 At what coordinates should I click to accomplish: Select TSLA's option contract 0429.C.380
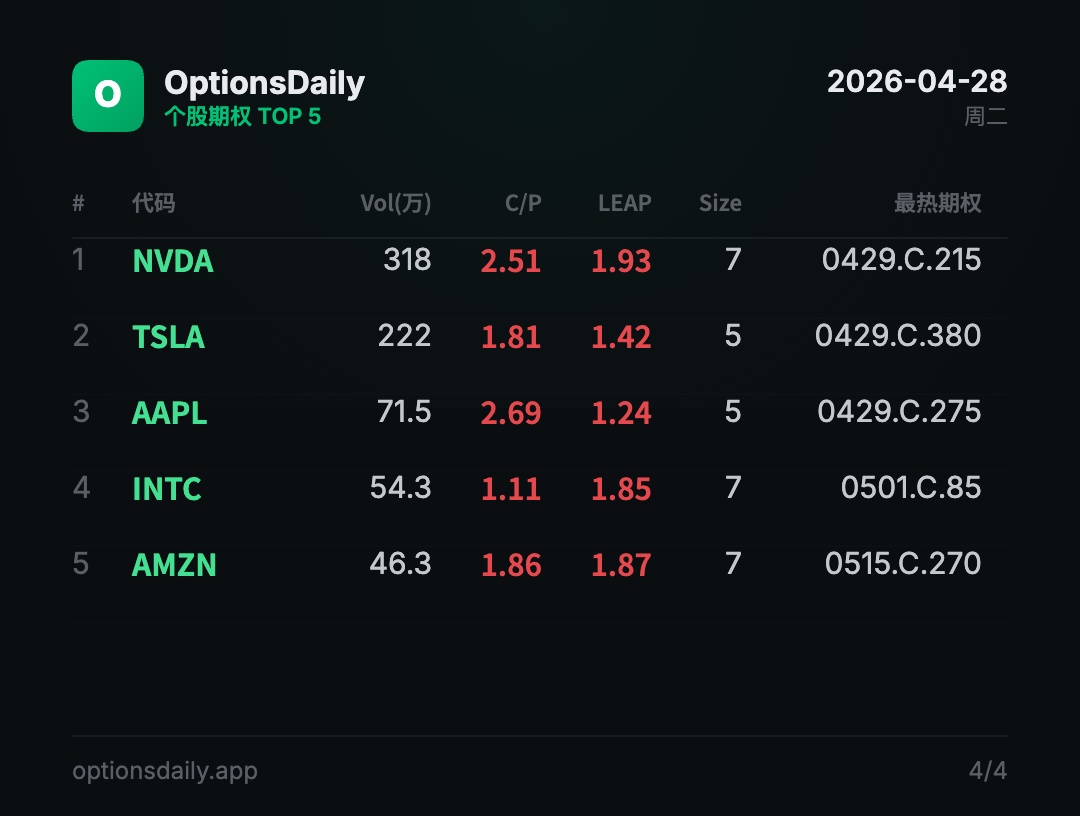[x=898, y=336]
